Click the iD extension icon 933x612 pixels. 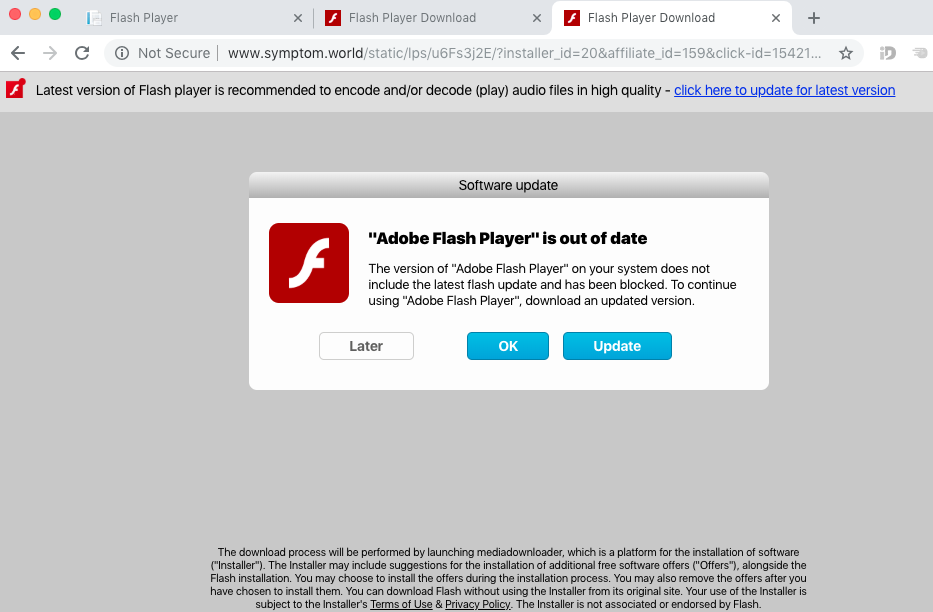887,54
